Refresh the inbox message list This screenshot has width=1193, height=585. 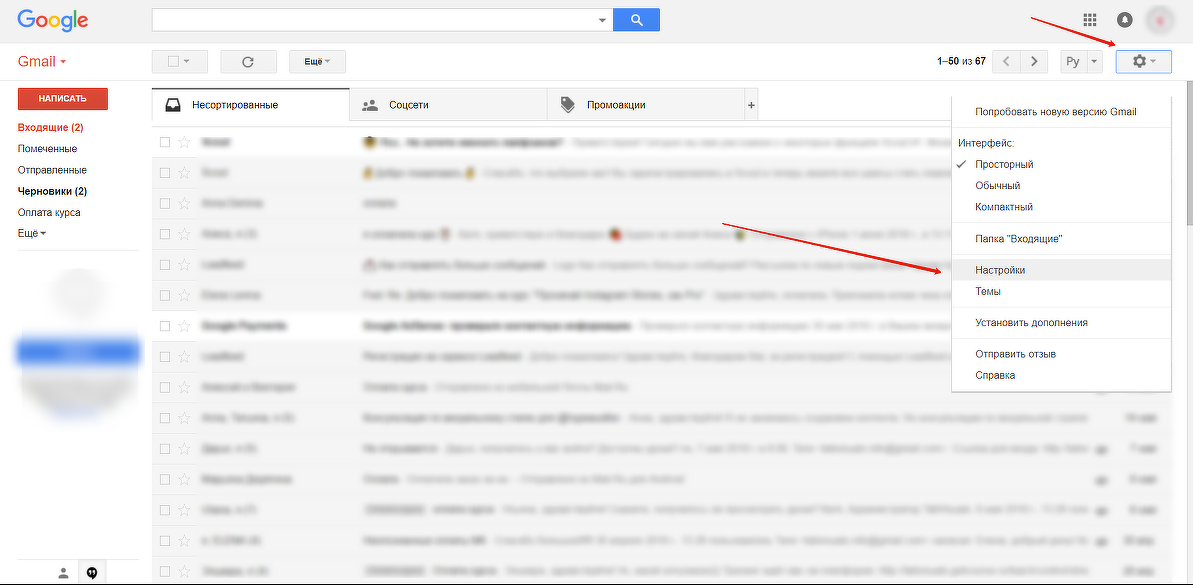click(x=247, y=62)
